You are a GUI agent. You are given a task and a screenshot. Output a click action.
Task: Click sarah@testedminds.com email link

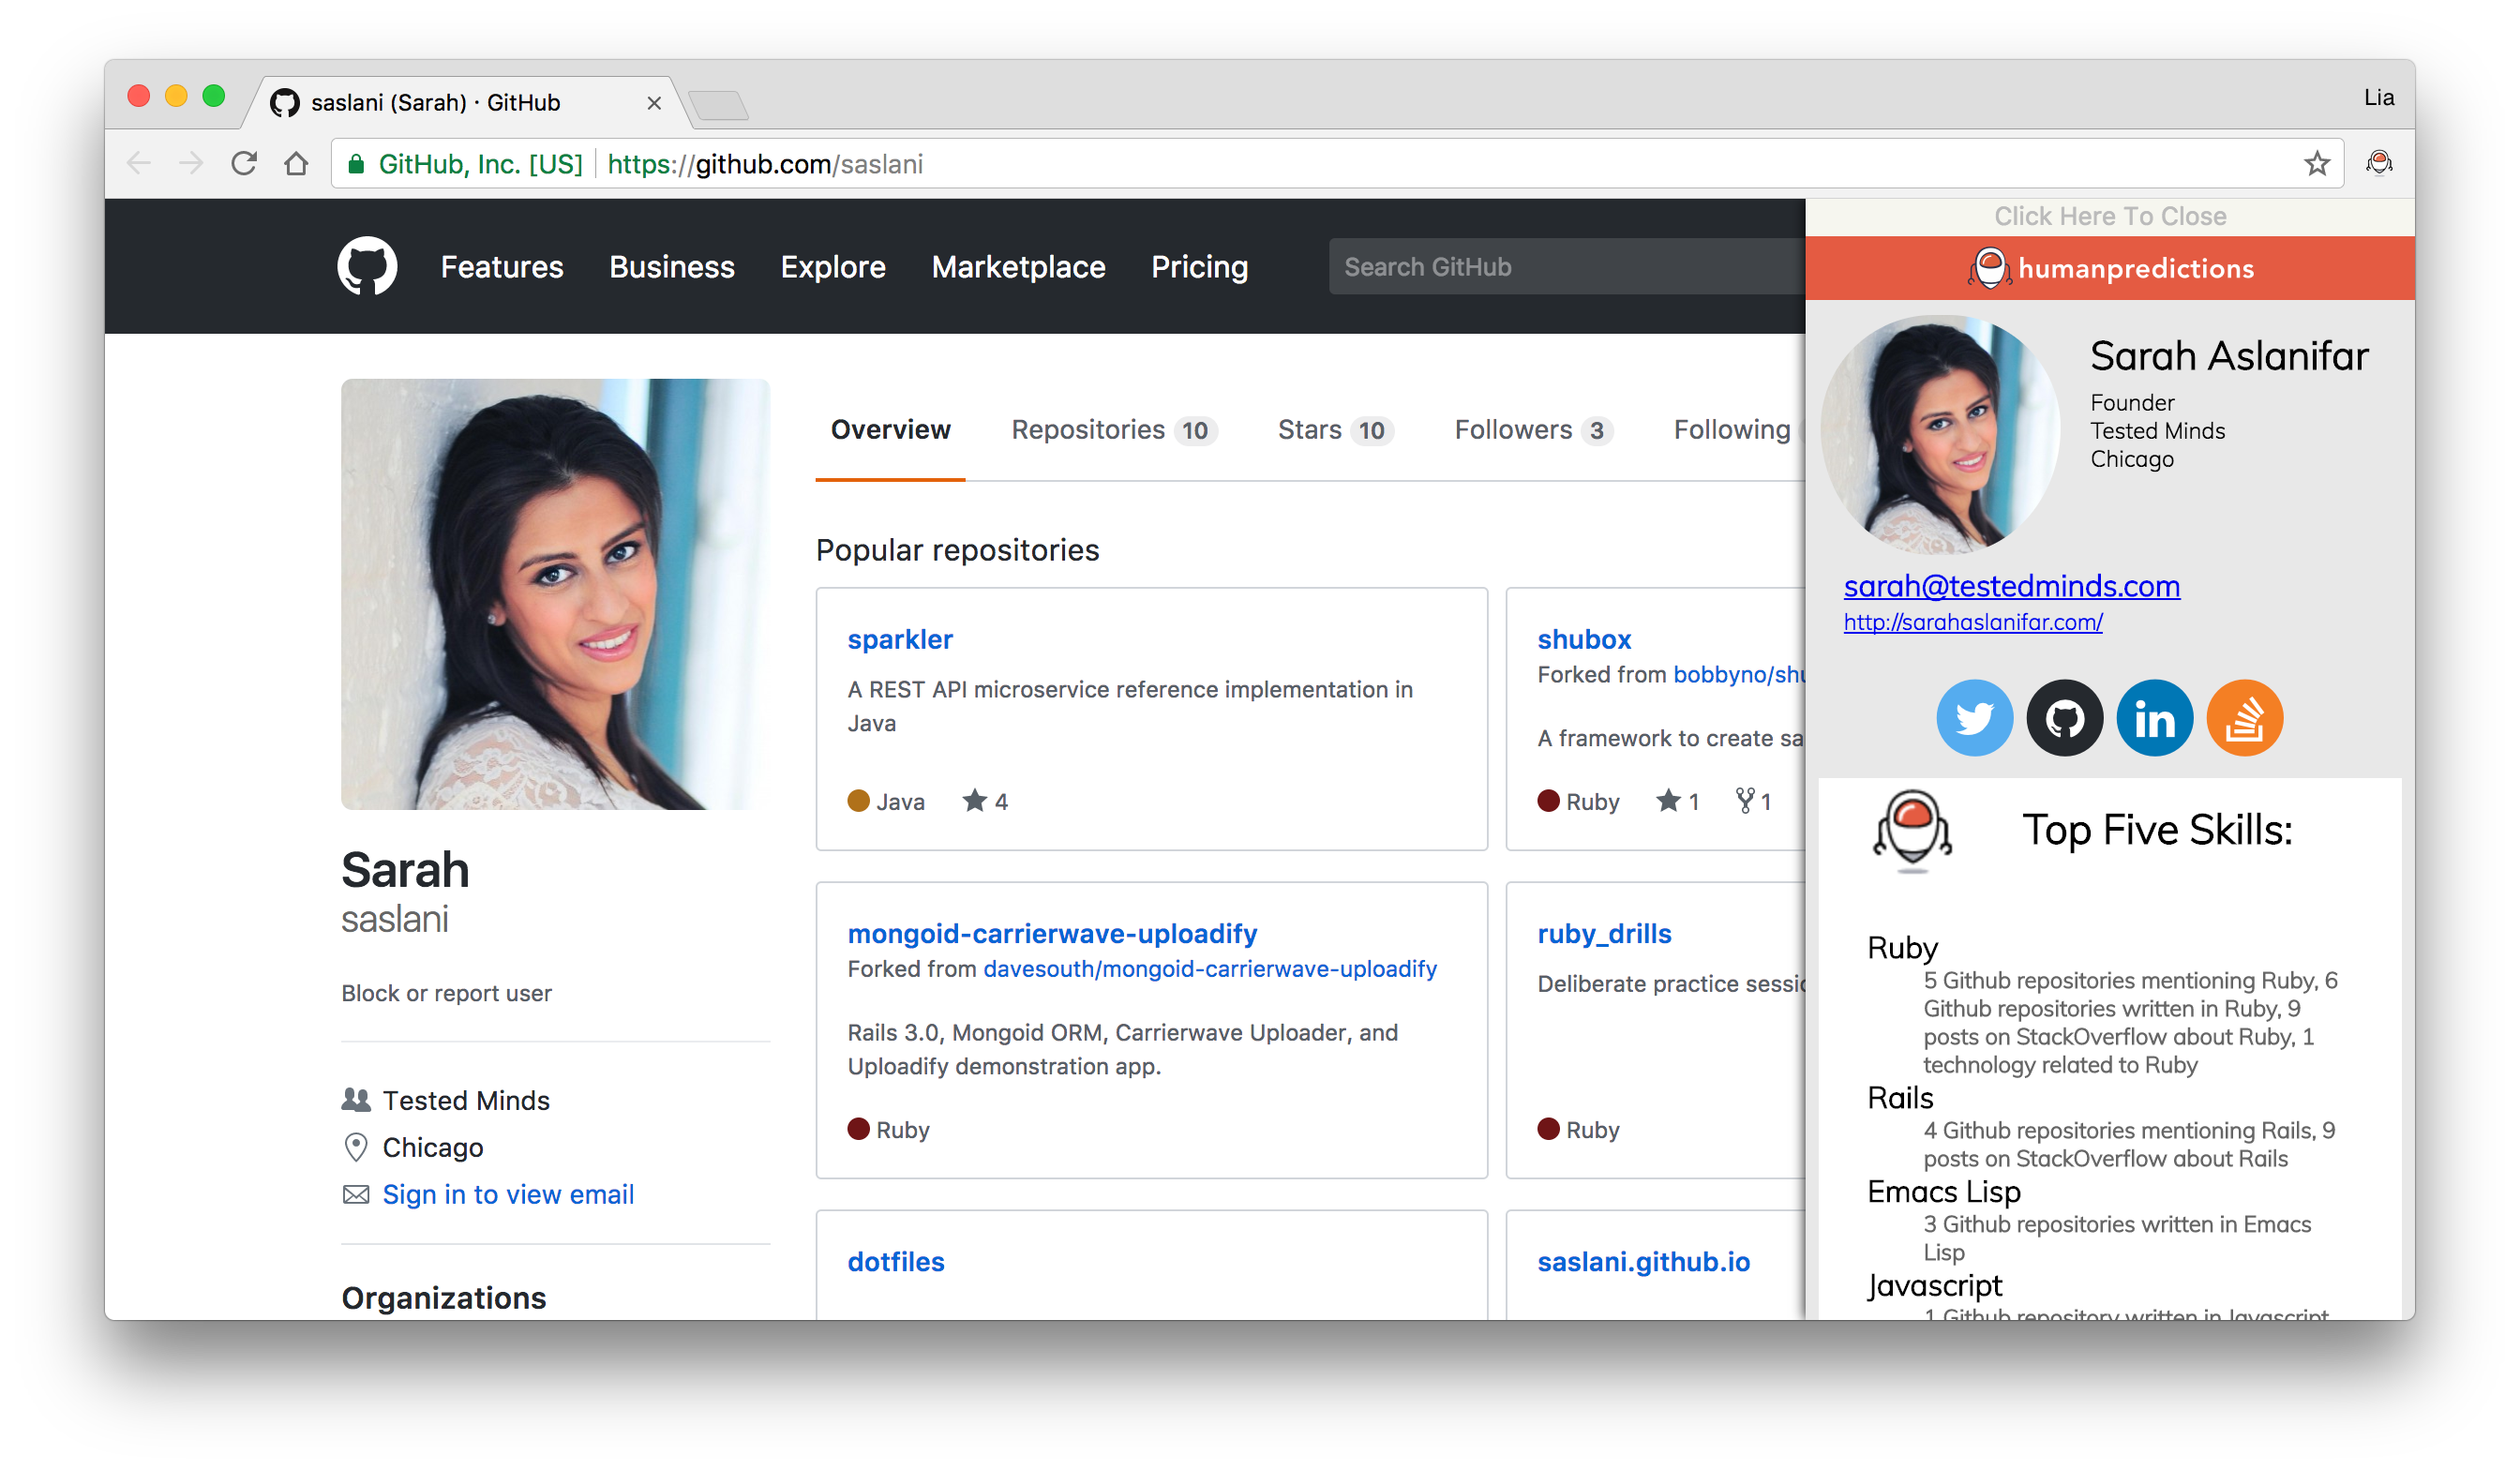(x=2011, y=586)
